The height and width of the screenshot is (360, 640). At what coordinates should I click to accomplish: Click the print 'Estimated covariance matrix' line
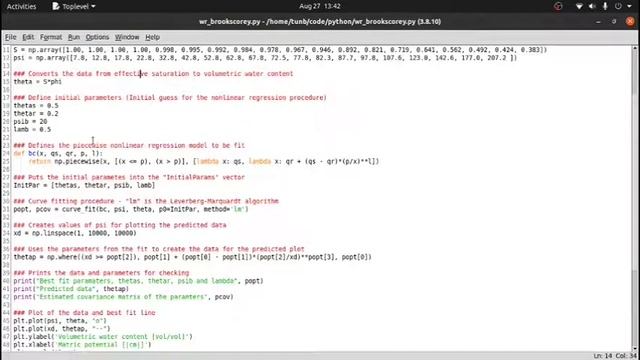point(123,297)
